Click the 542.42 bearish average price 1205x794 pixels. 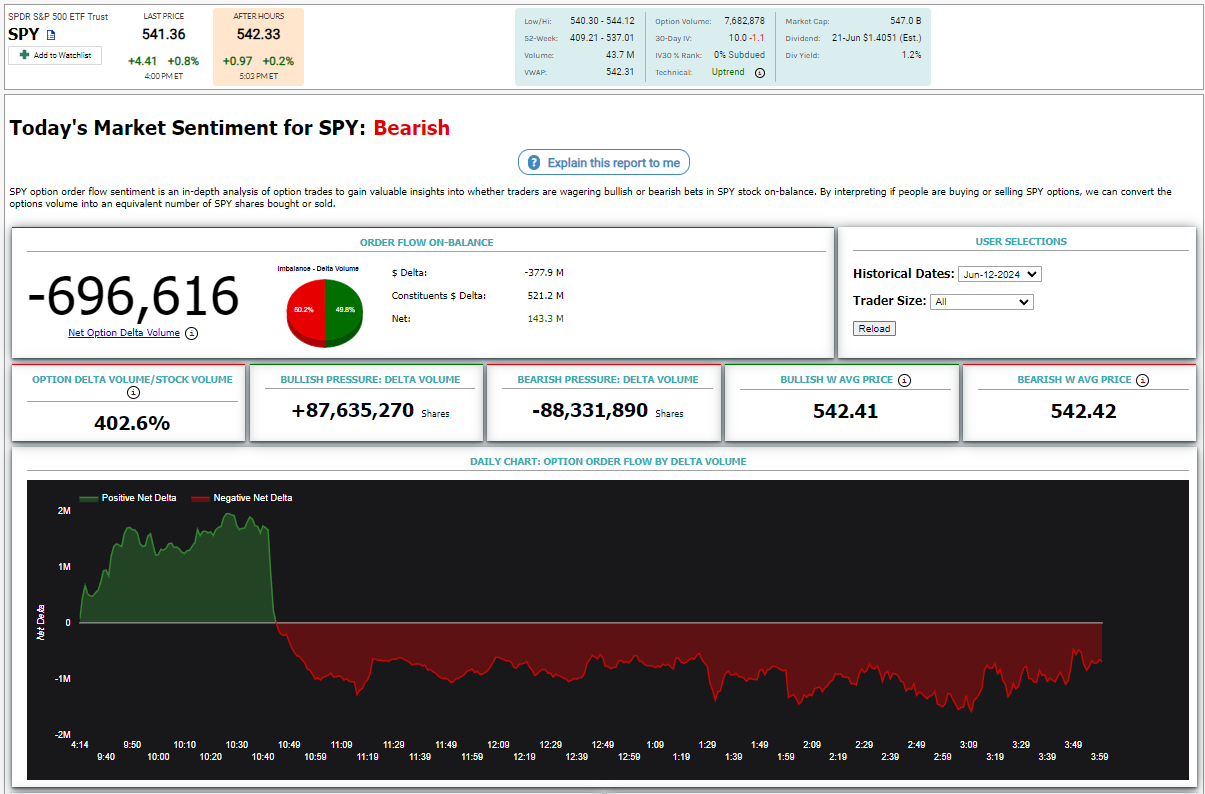click(1083, 411)
